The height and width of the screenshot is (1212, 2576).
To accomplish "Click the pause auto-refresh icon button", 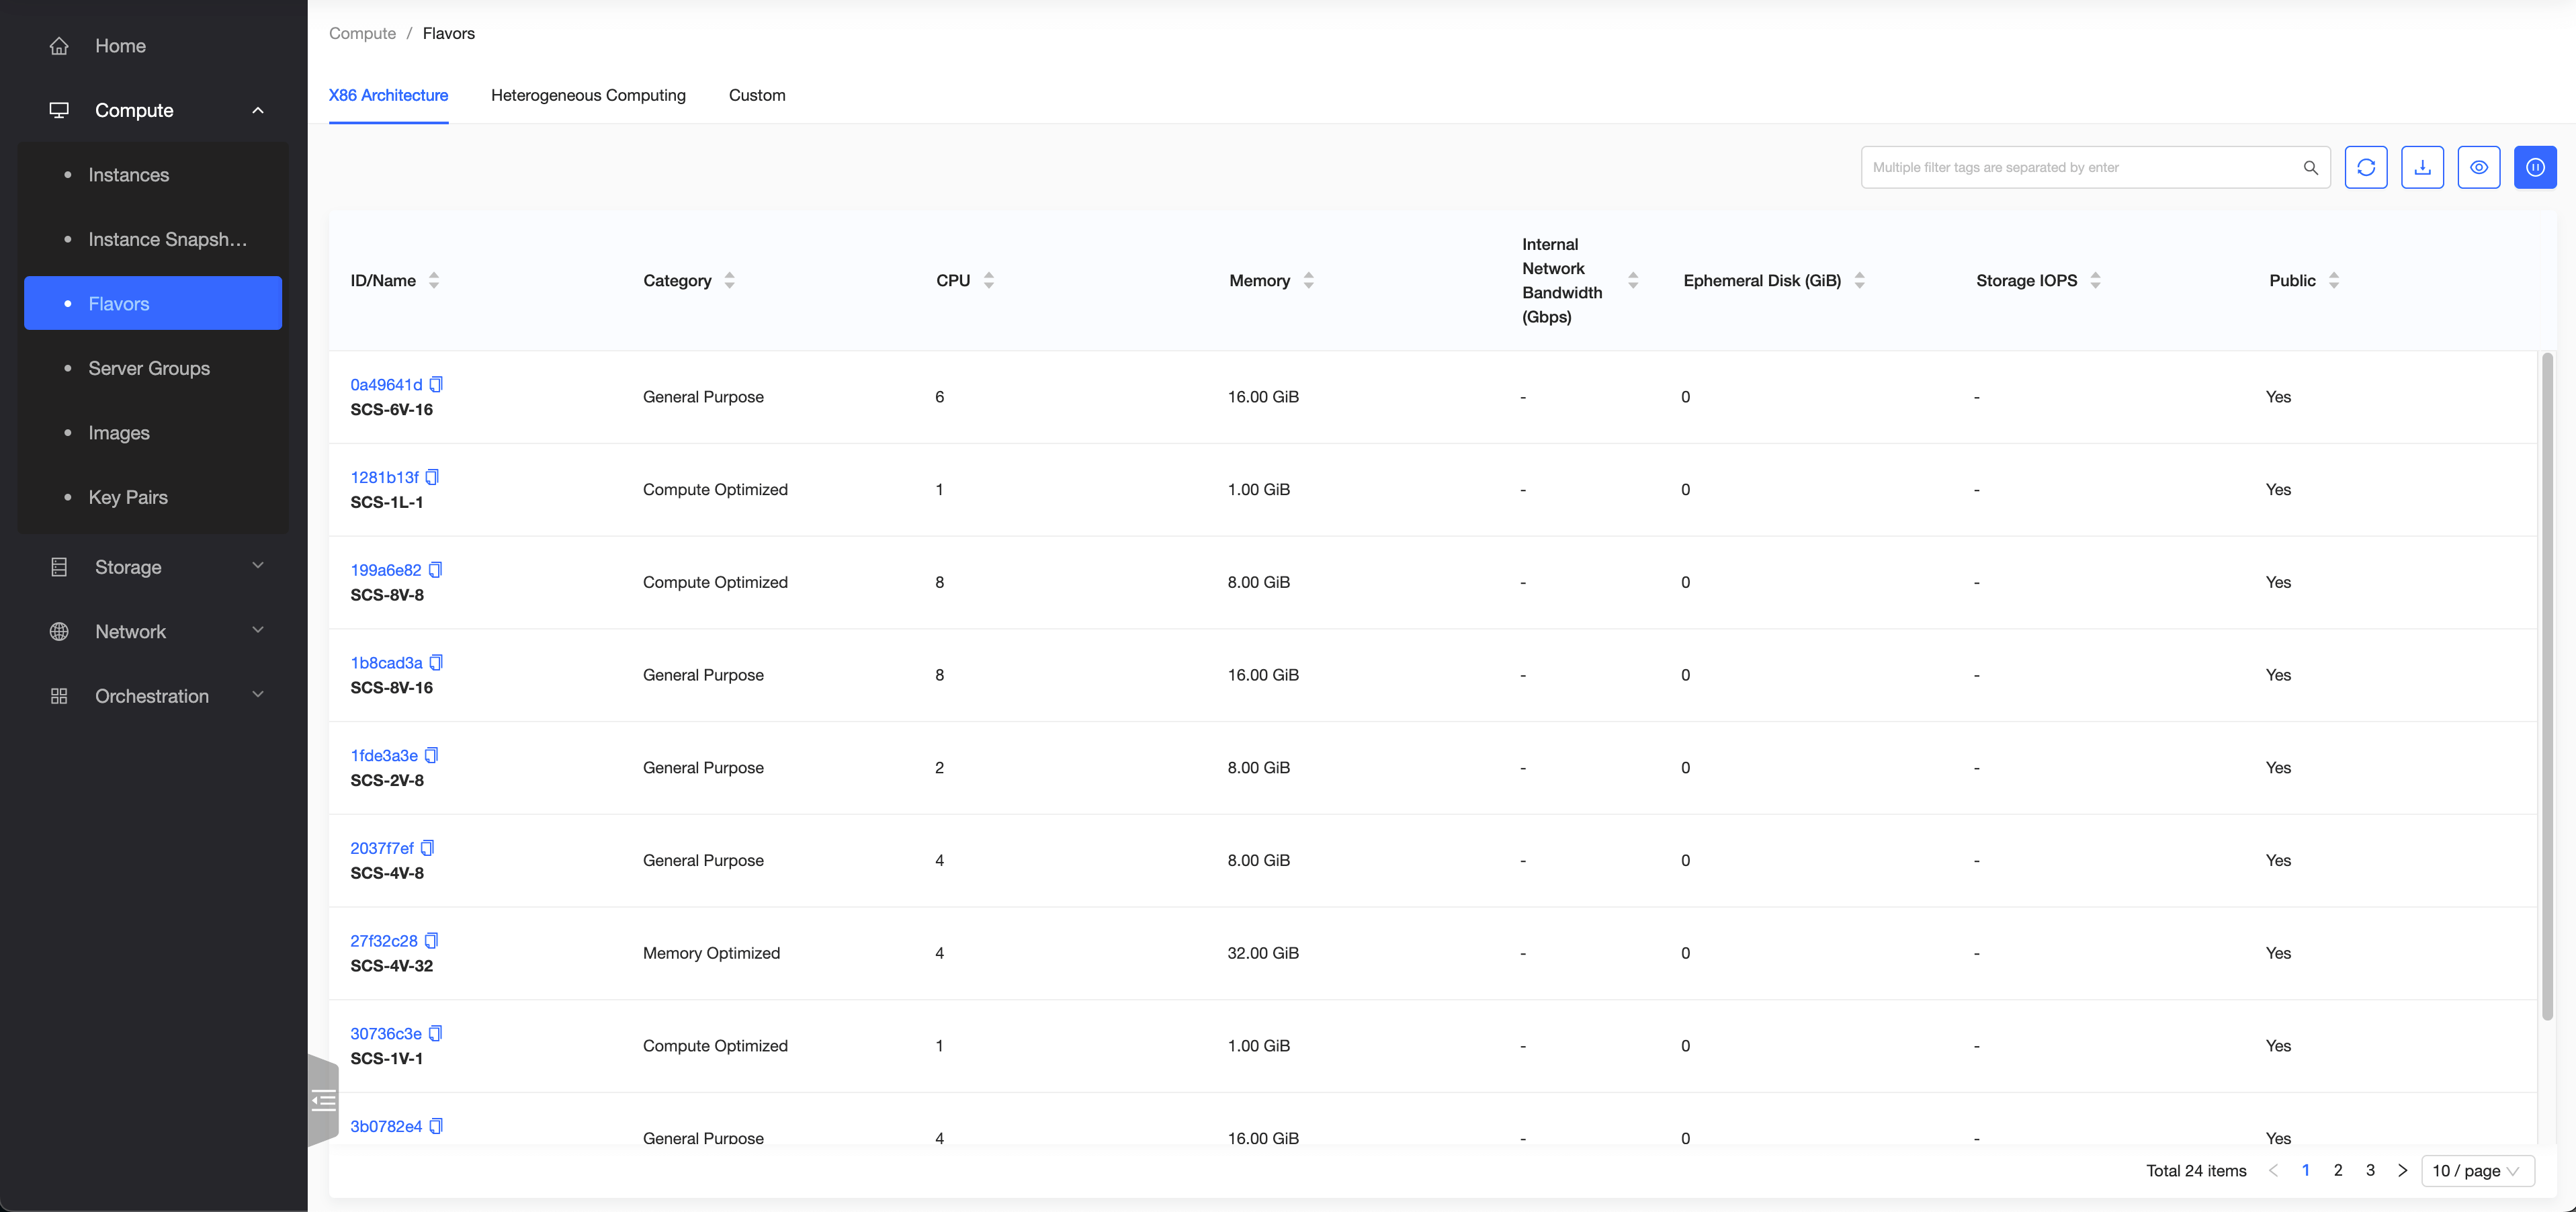I will coord(2535,167).
